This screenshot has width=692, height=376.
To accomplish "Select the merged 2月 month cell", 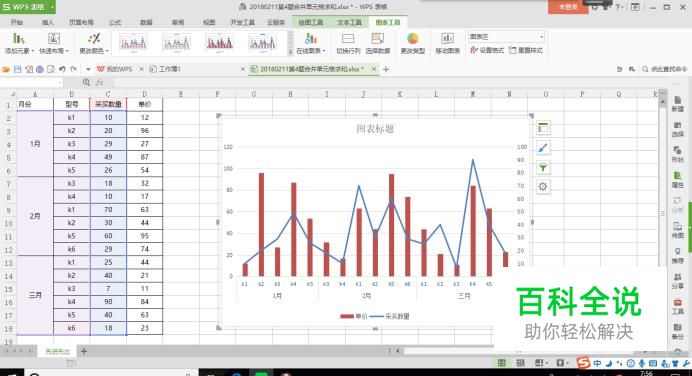I will [35, 216].
